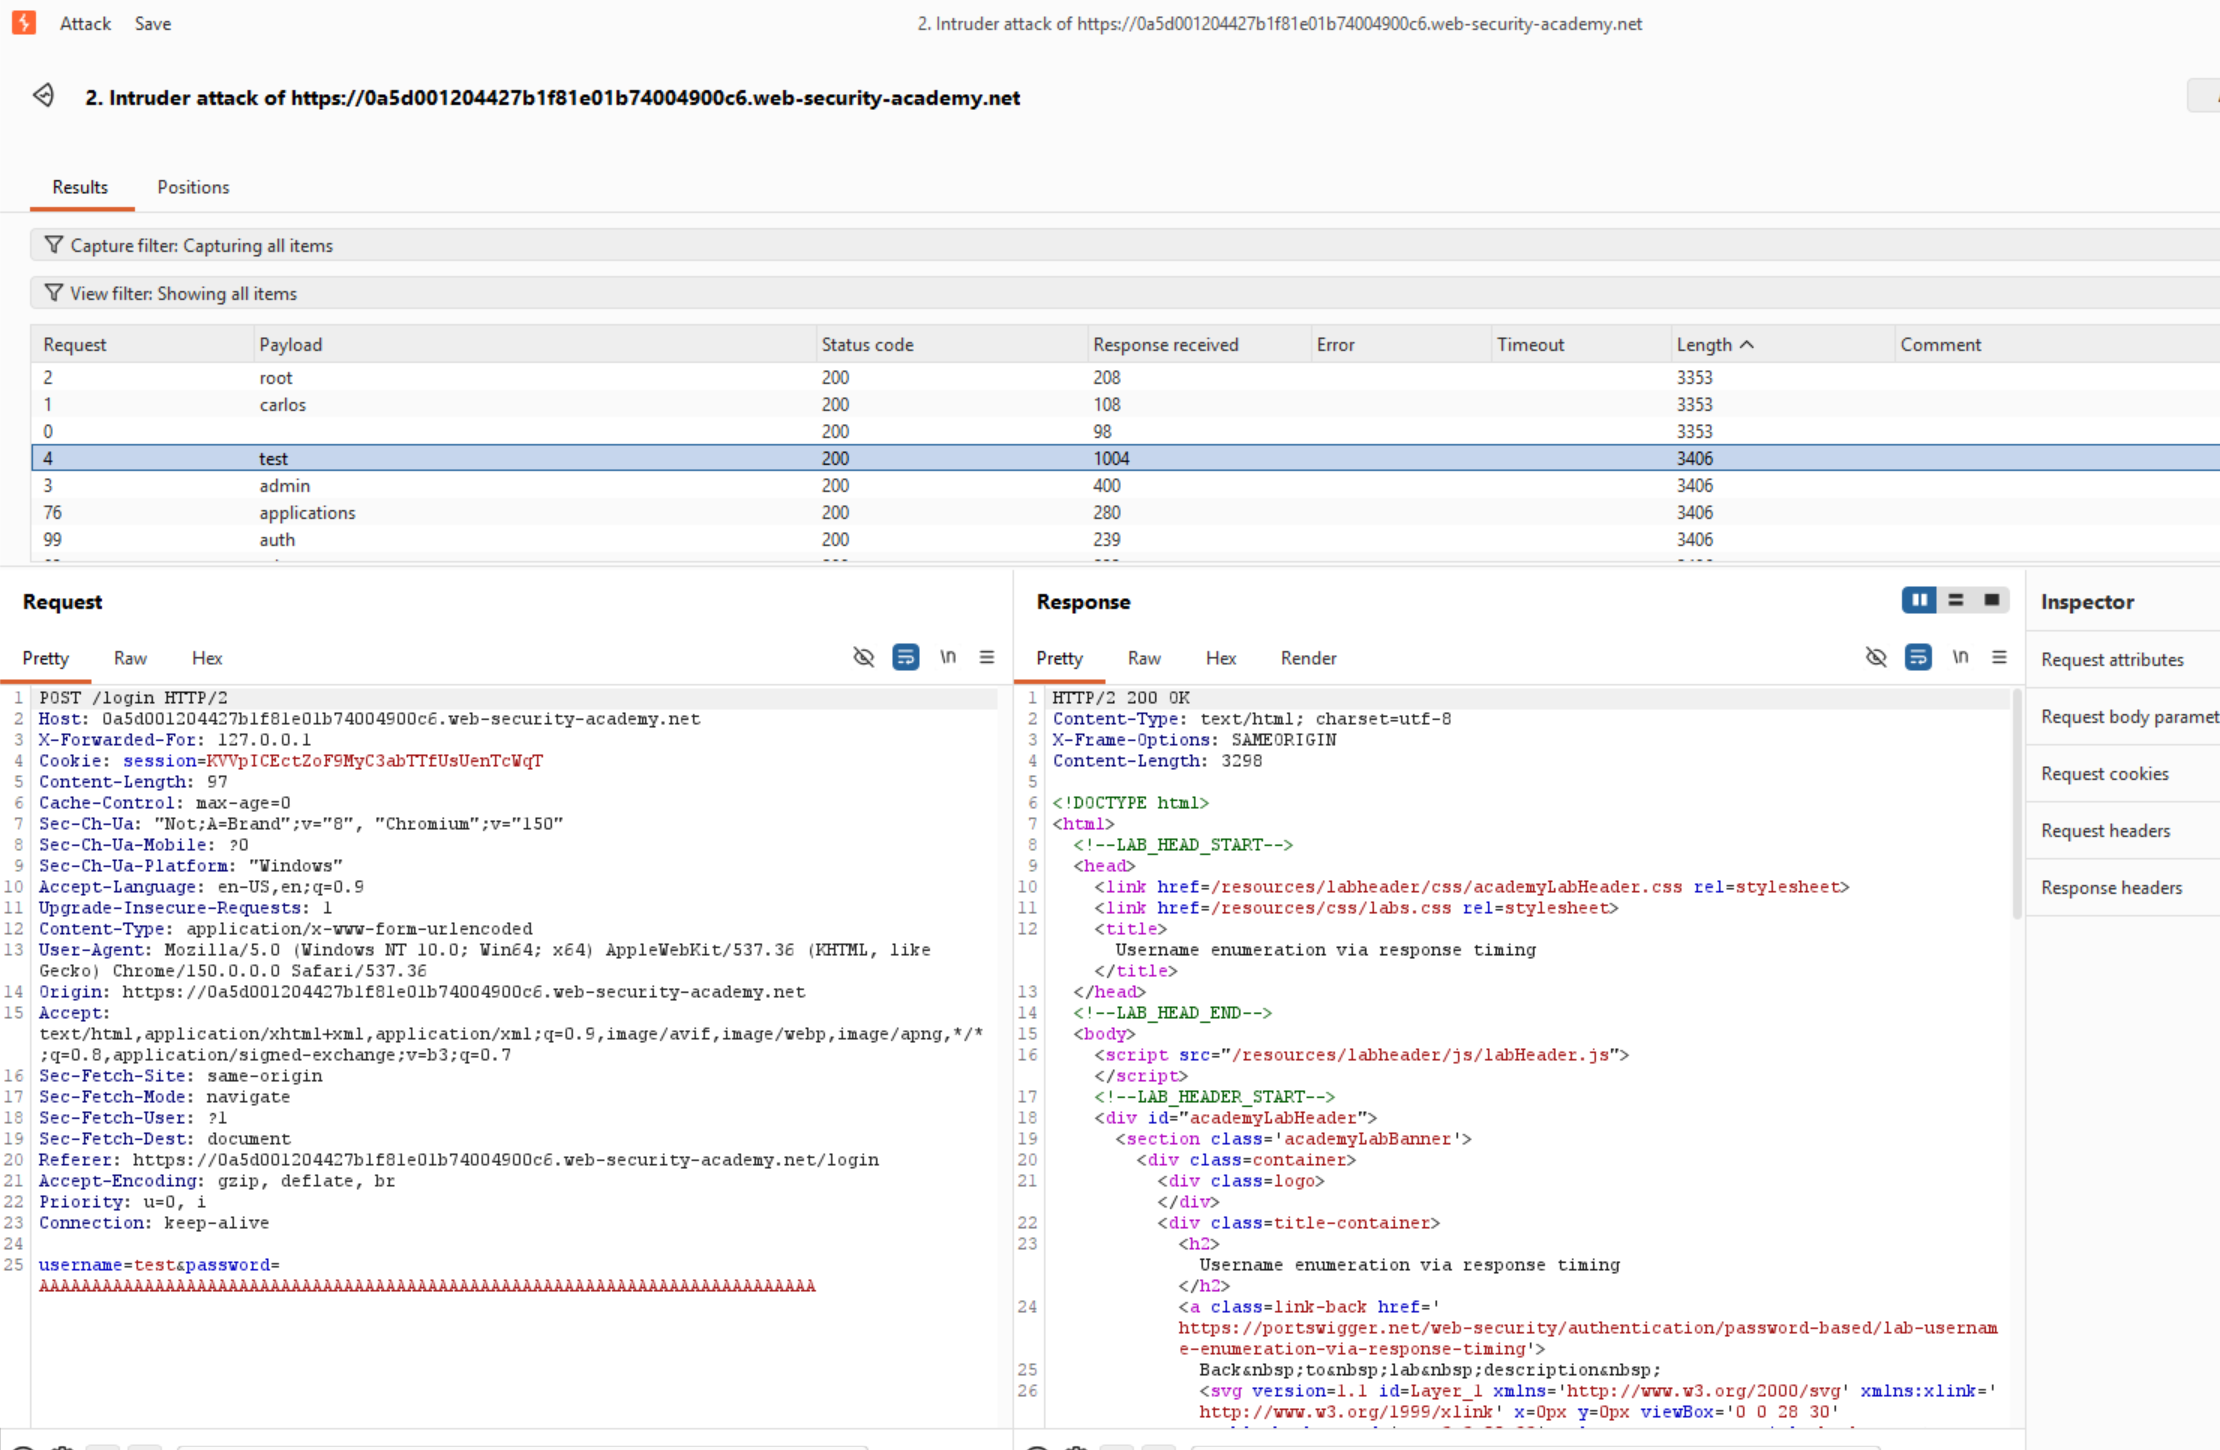2220x1450 pixels.
Task: Select the Request Hex tab
Action: [207, 658]
